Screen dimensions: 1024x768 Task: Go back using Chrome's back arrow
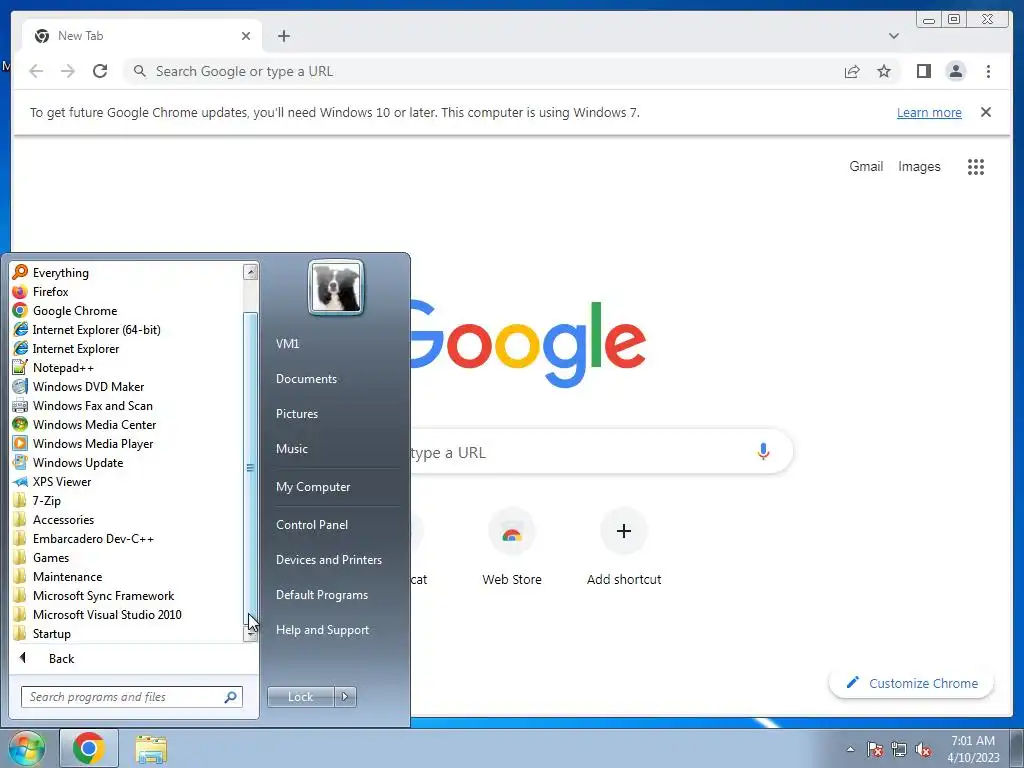pyautogui.click(x=36, y=71)
